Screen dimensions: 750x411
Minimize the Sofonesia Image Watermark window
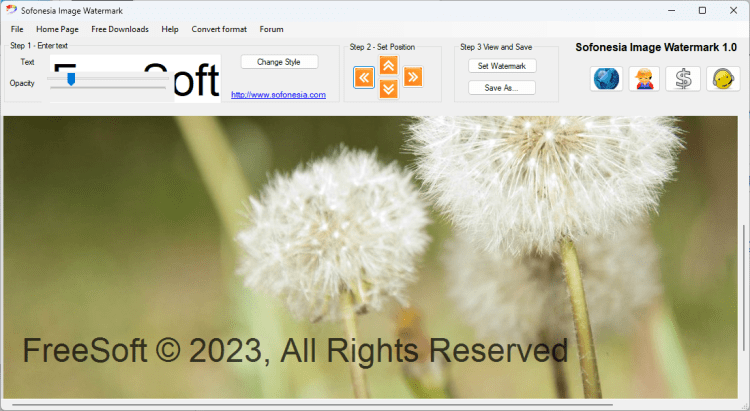[672, 10]
